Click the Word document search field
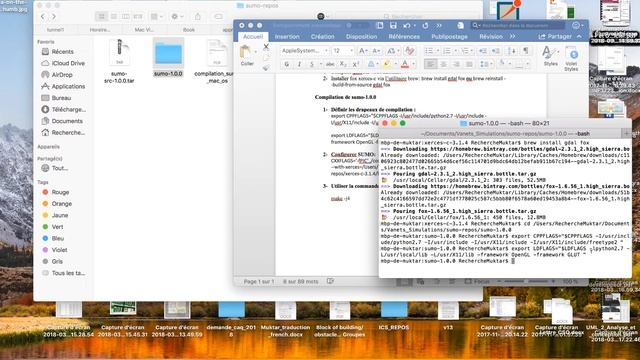Viewport: 640px width, 360px height. 518,25
